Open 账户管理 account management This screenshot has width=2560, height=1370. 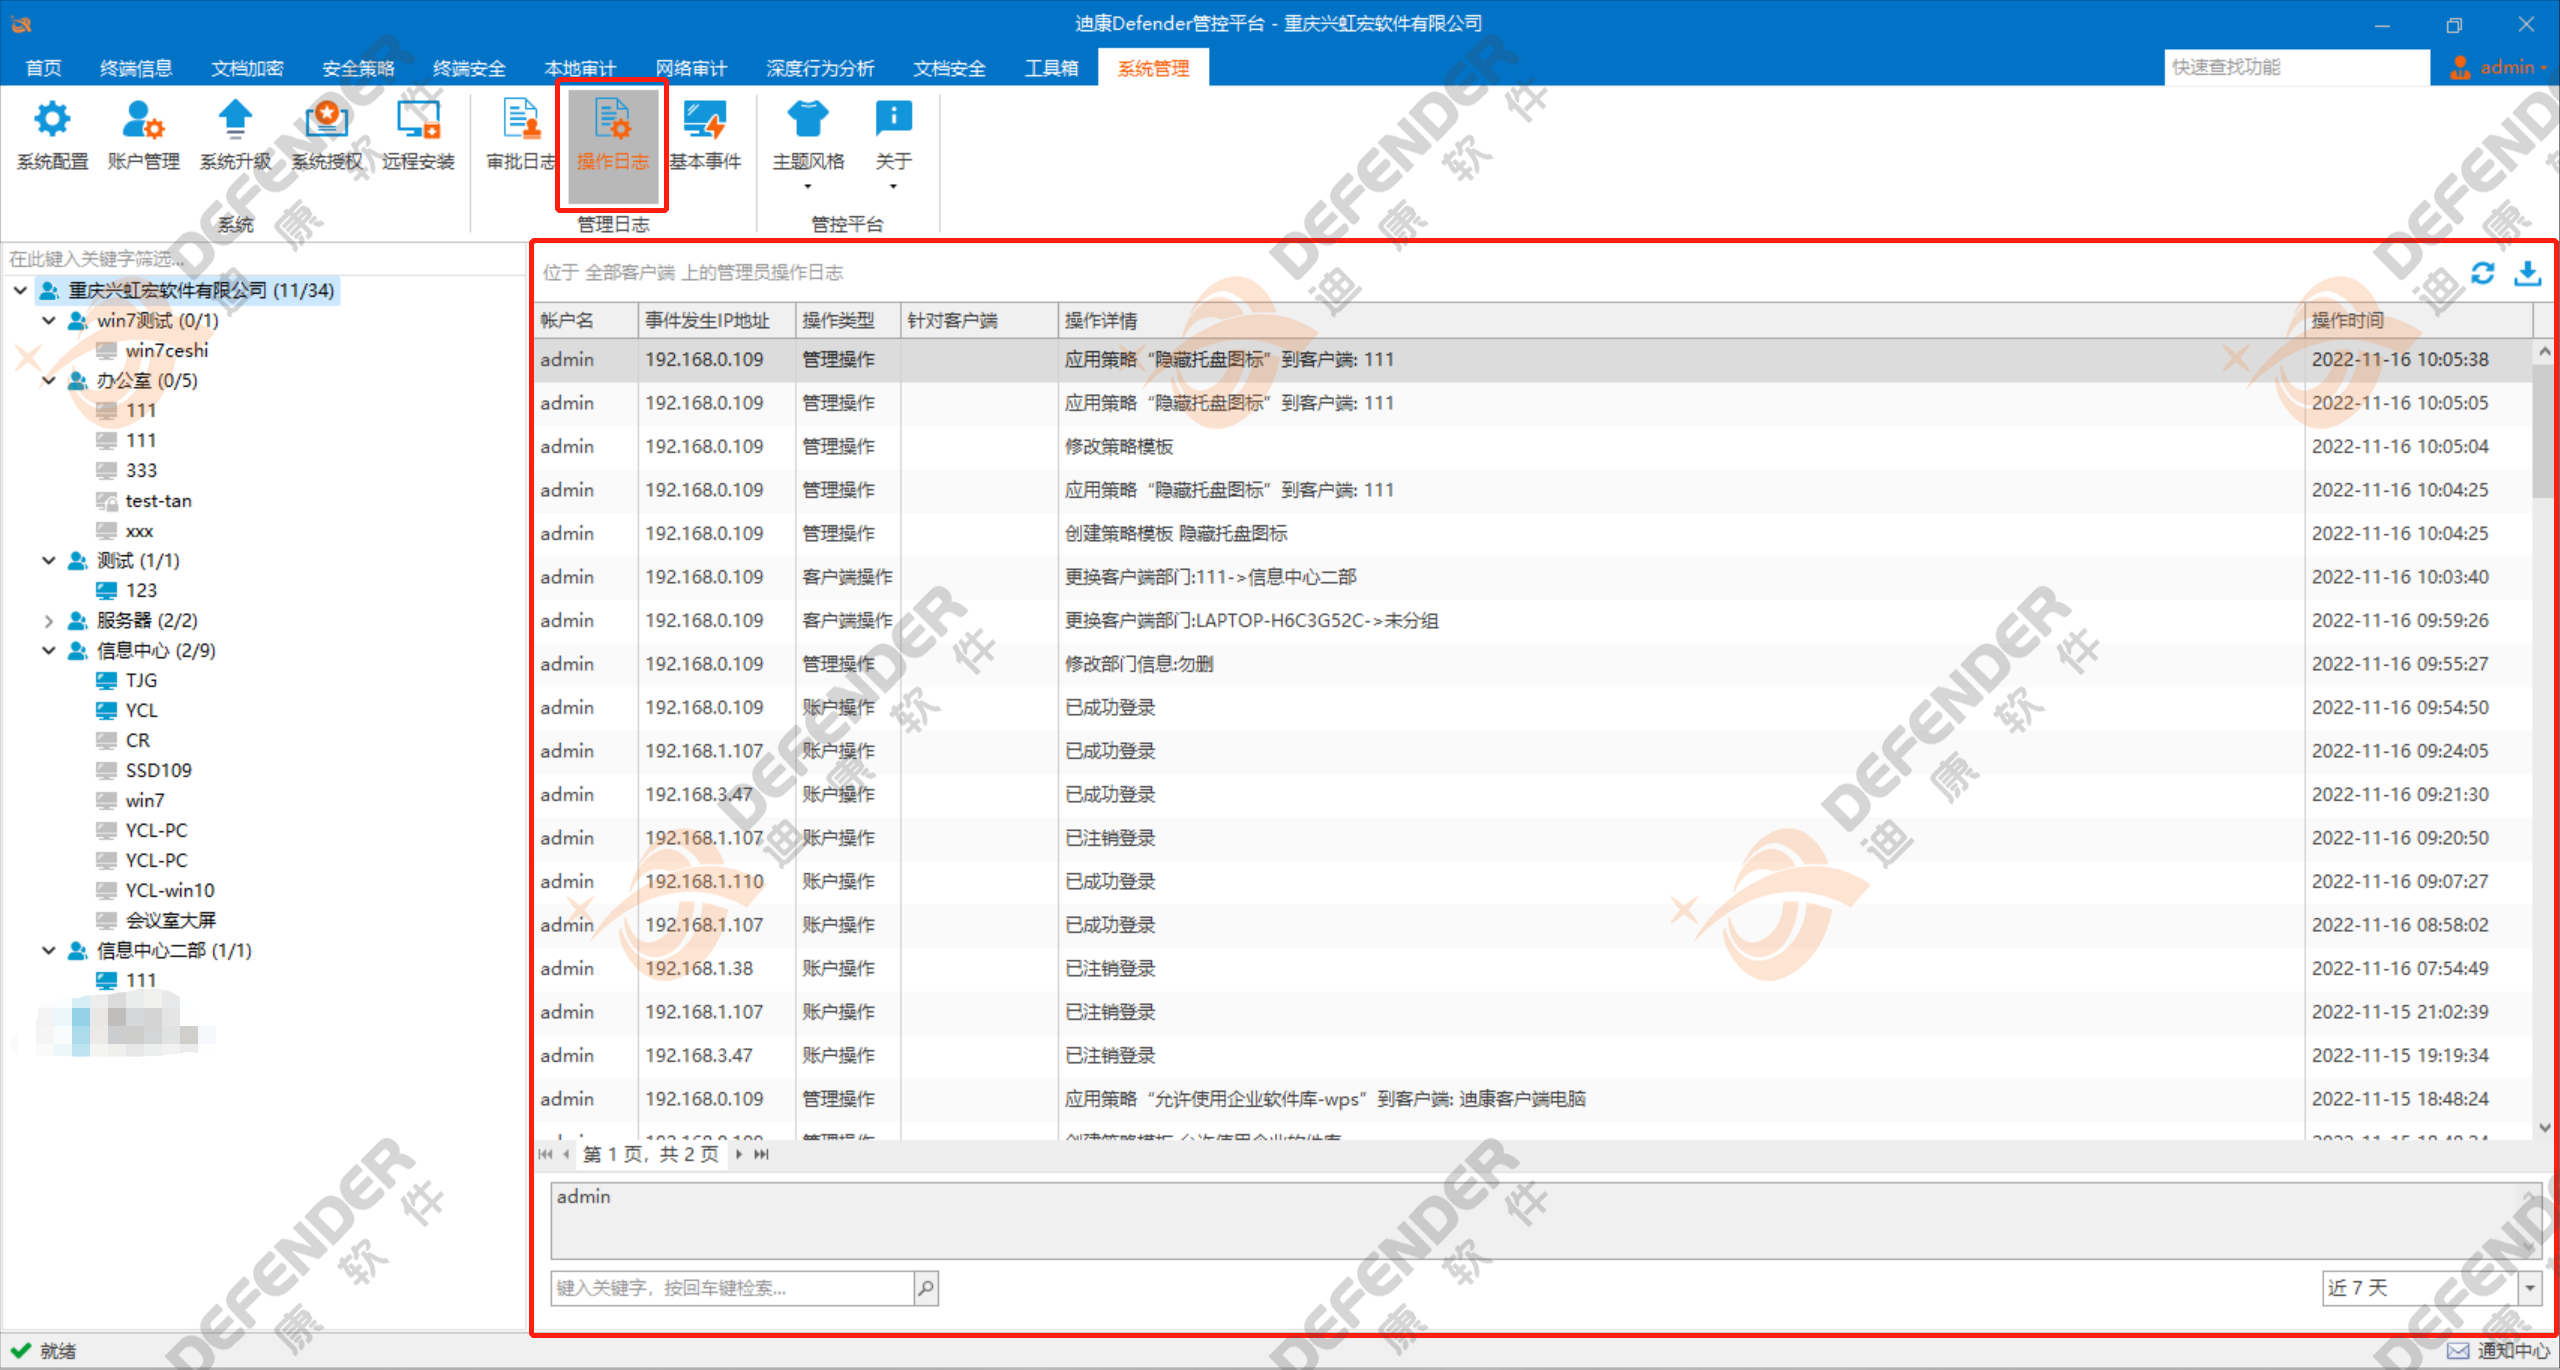[143, 136]
